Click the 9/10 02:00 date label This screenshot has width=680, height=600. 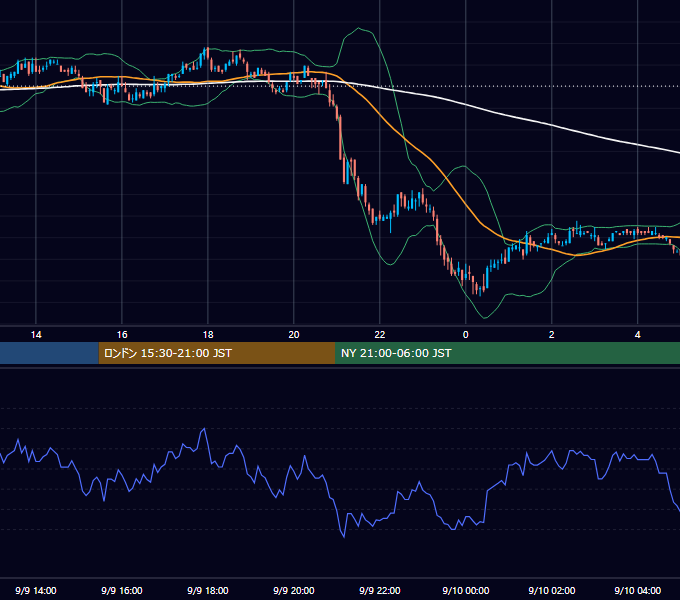(551, 590)
